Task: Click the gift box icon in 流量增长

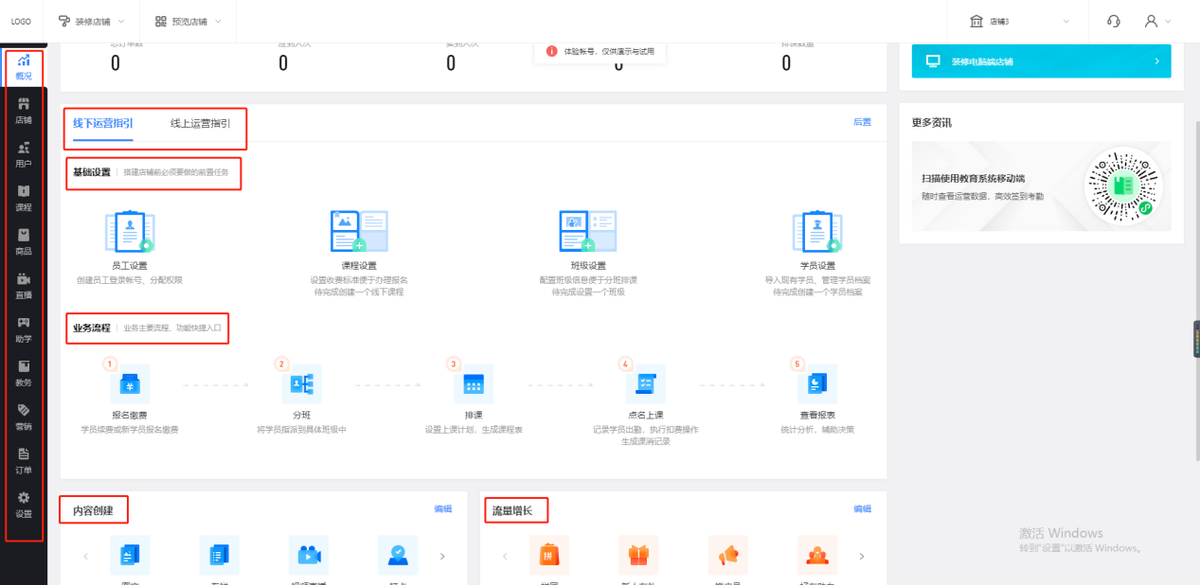Action: (638, 555)
